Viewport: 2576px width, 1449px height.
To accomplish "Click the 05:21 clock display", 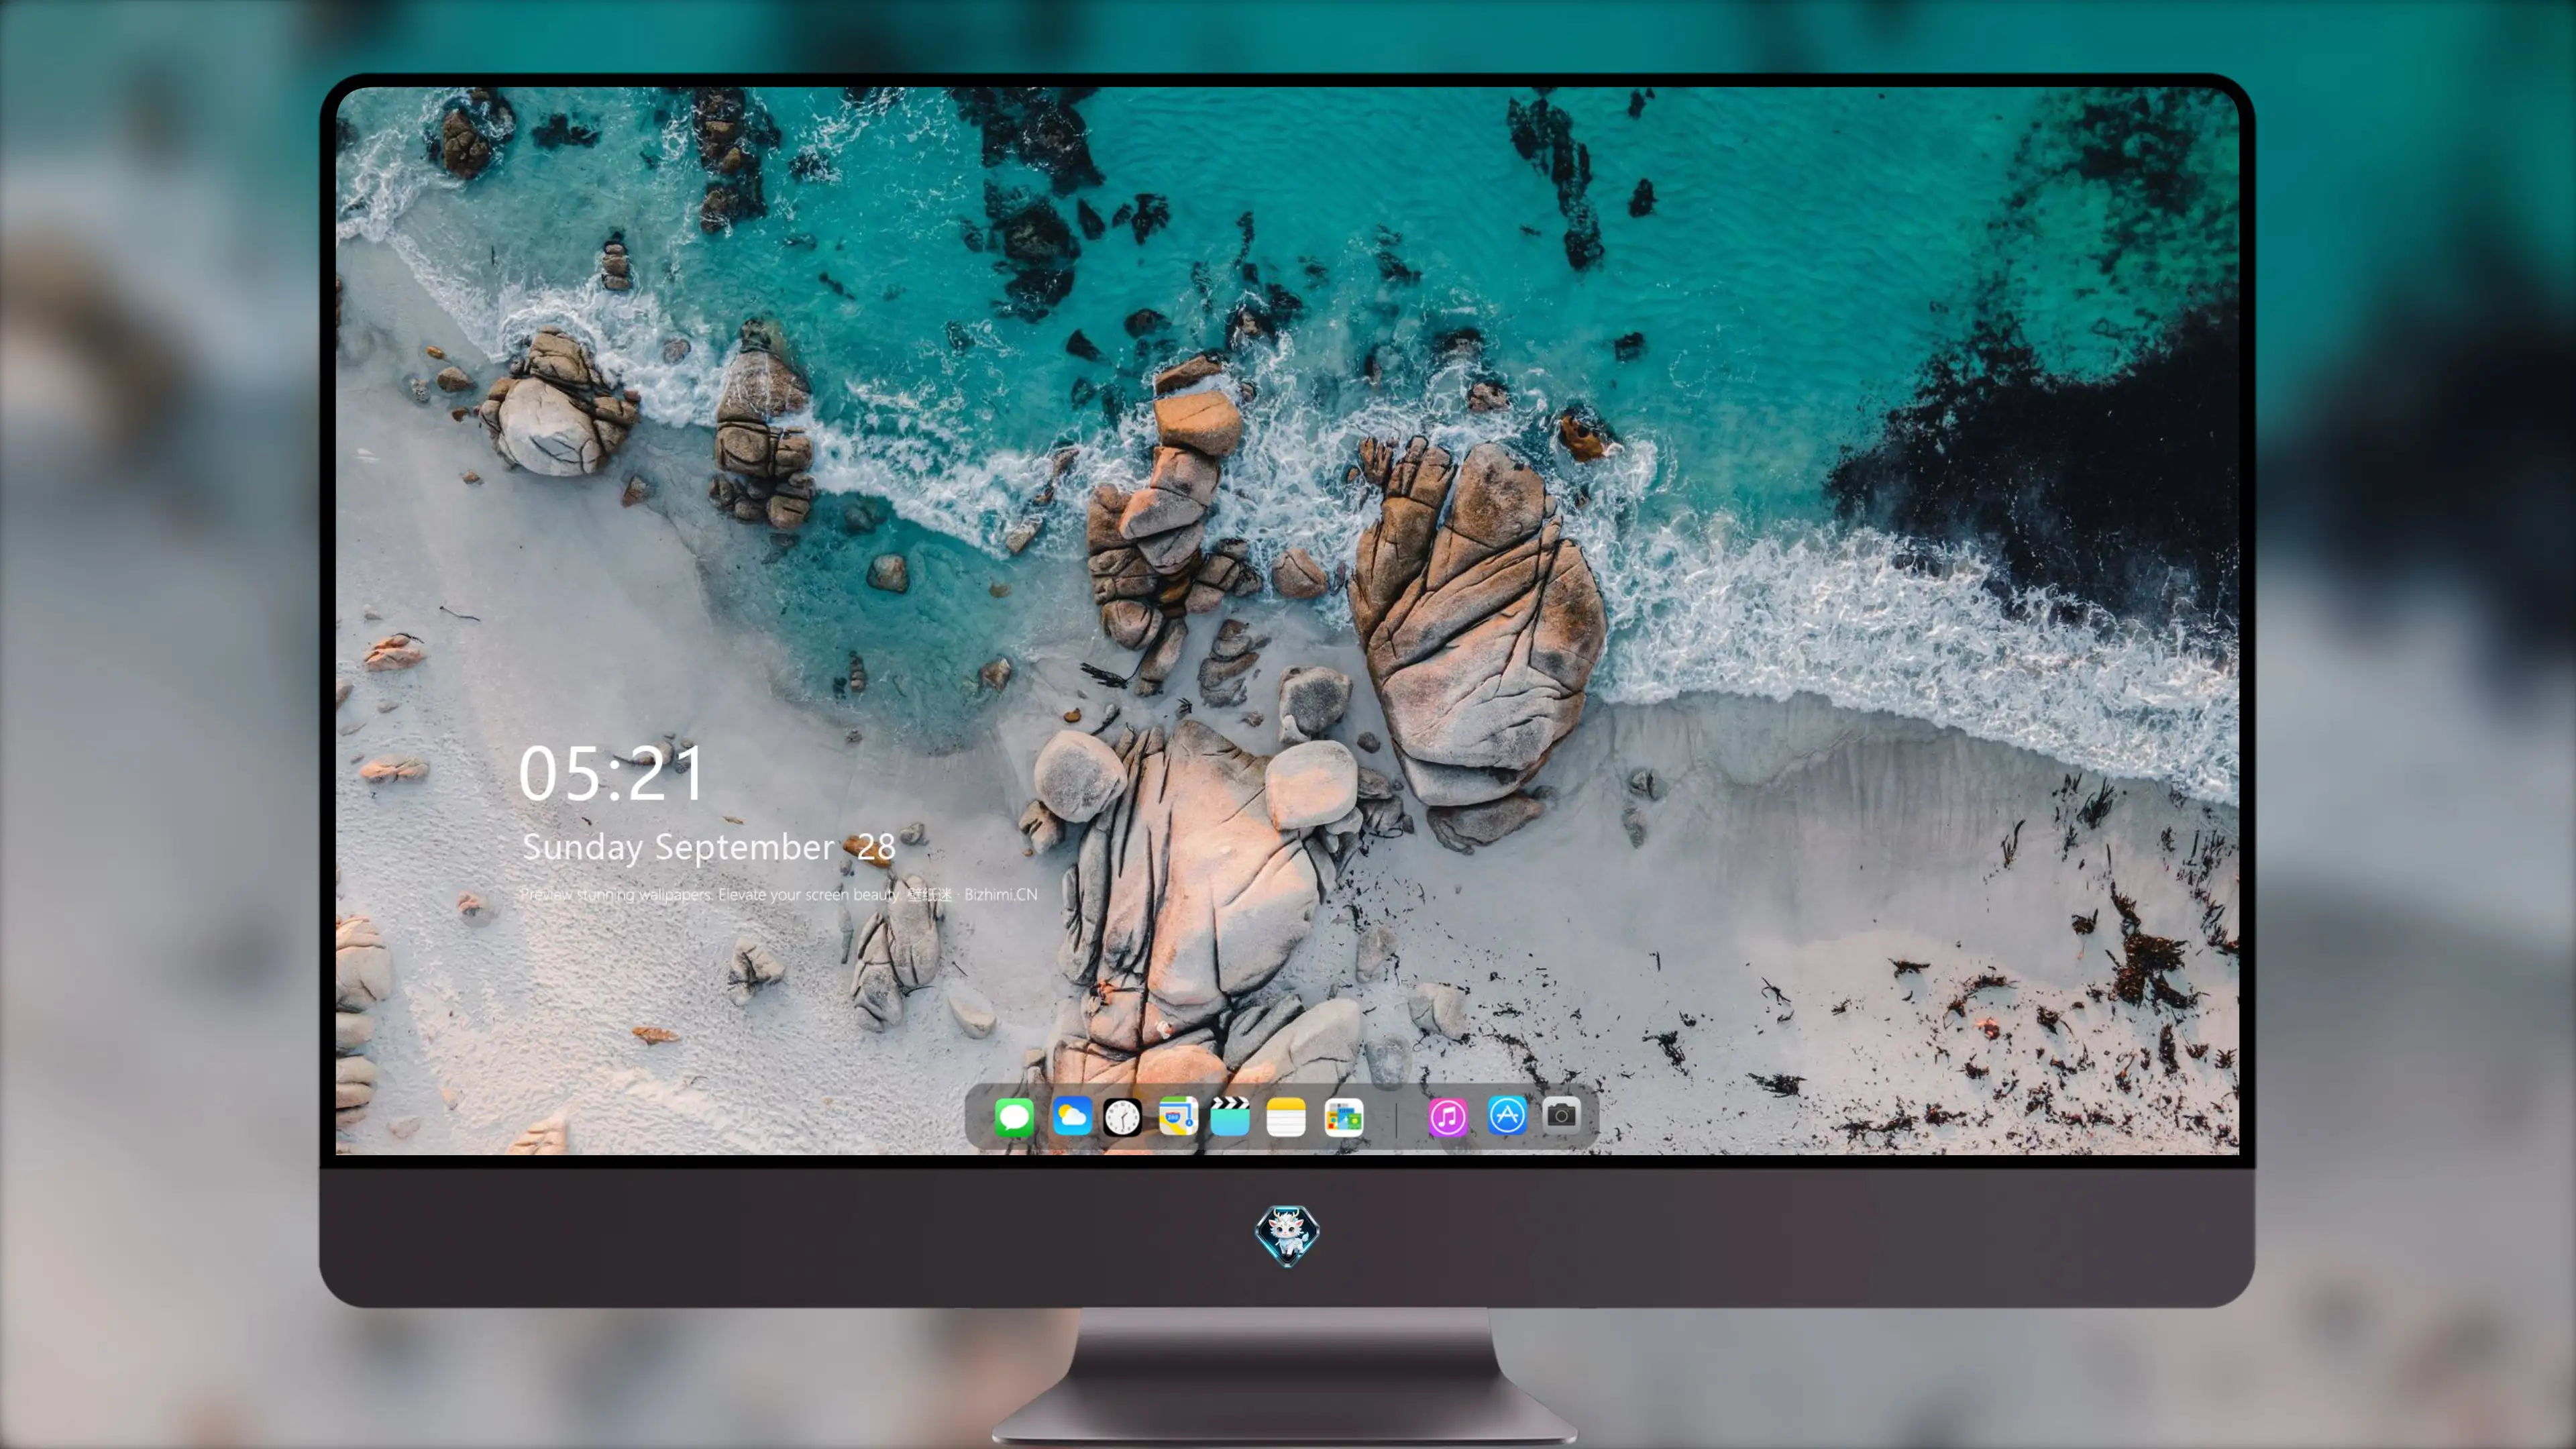I will coord(612,773).
